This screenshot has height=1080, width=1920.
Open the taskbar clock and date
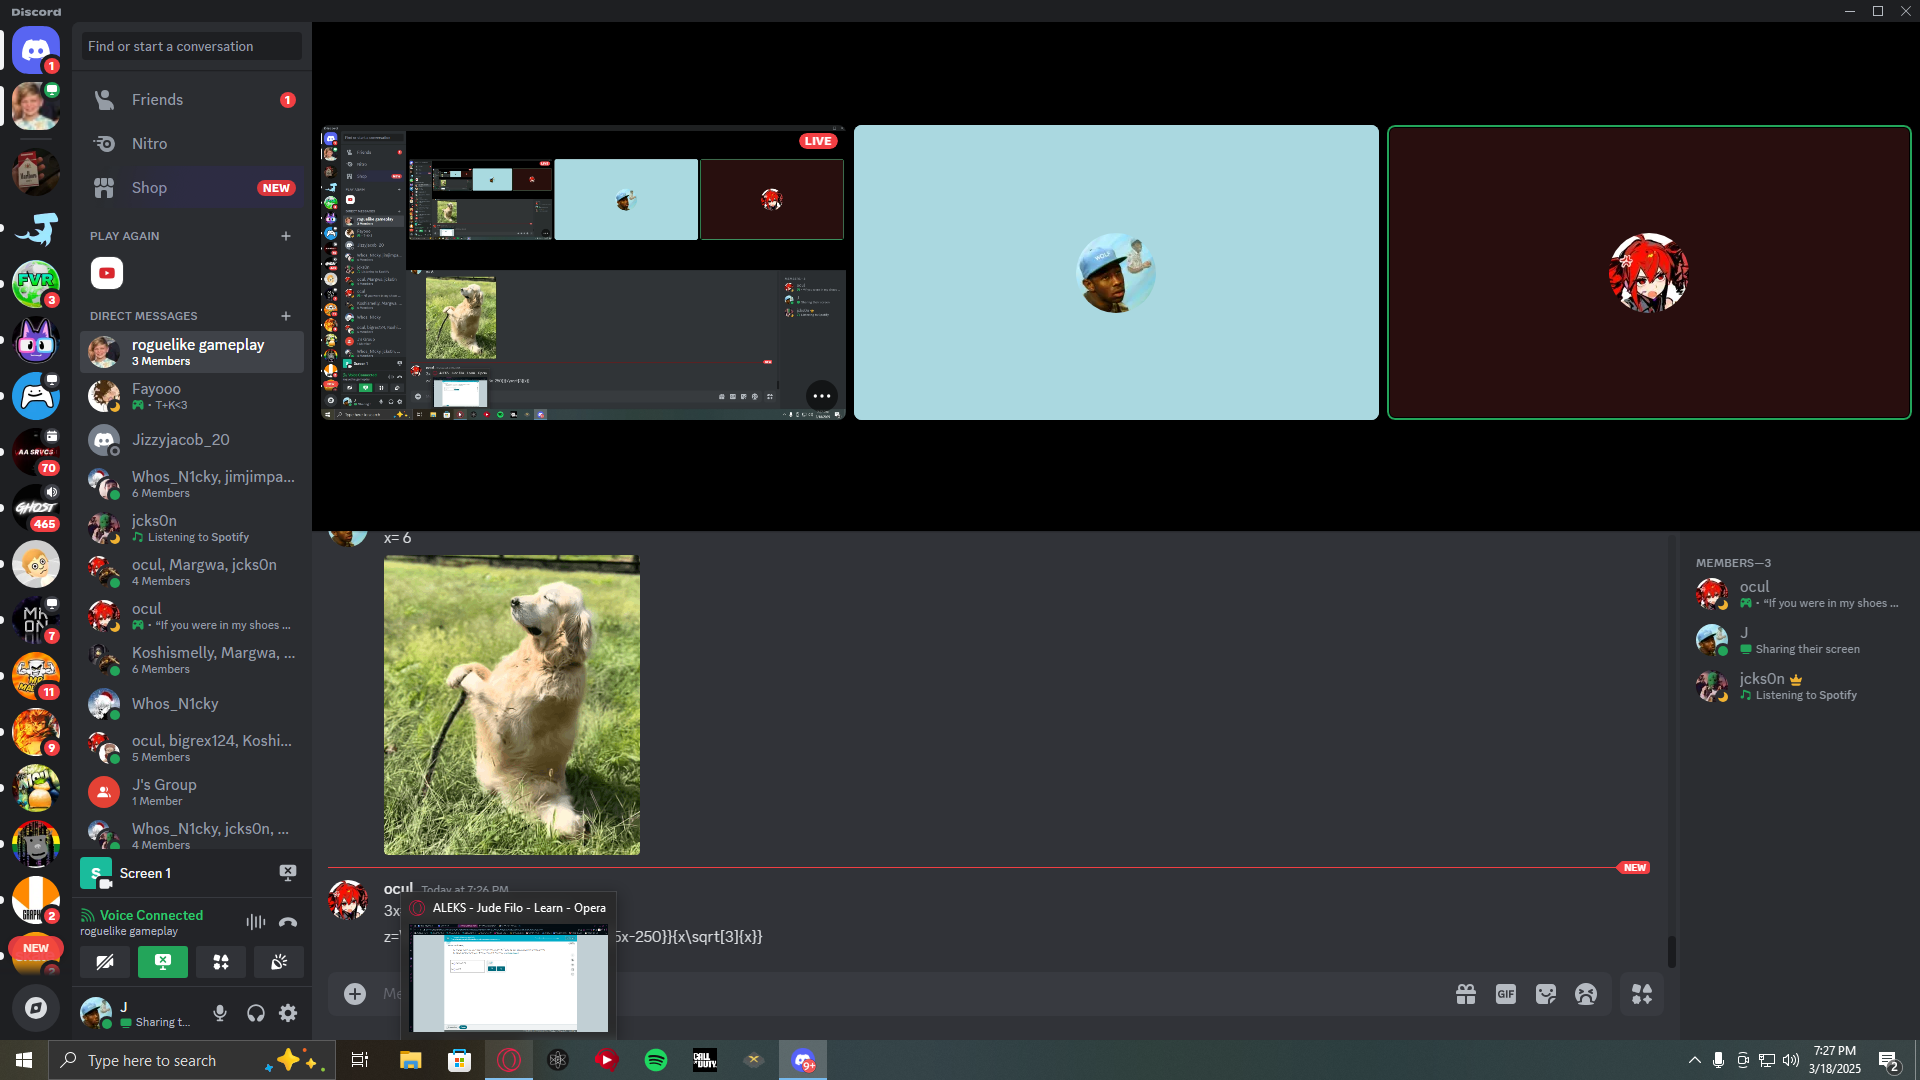[x=1834, y=1060]
